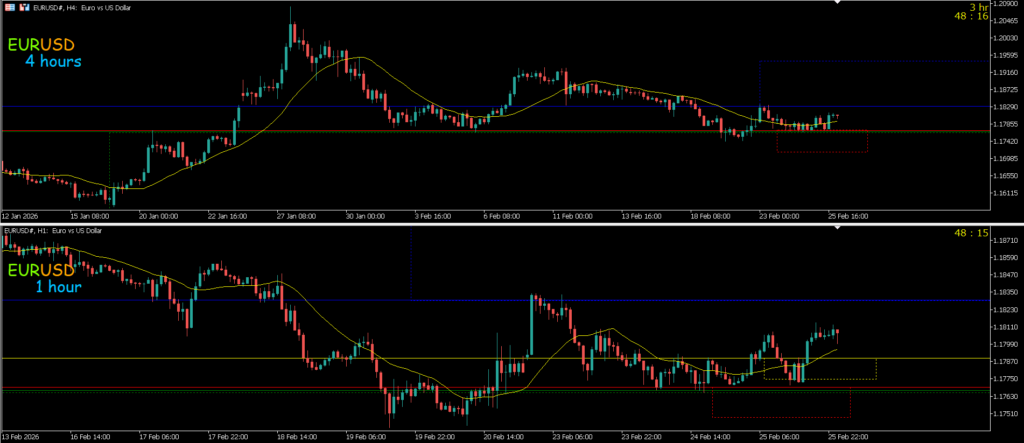1024x443 pixels.
Task: Click the EURUSD label on the H1 chart
Action: [x=41, y=270]
